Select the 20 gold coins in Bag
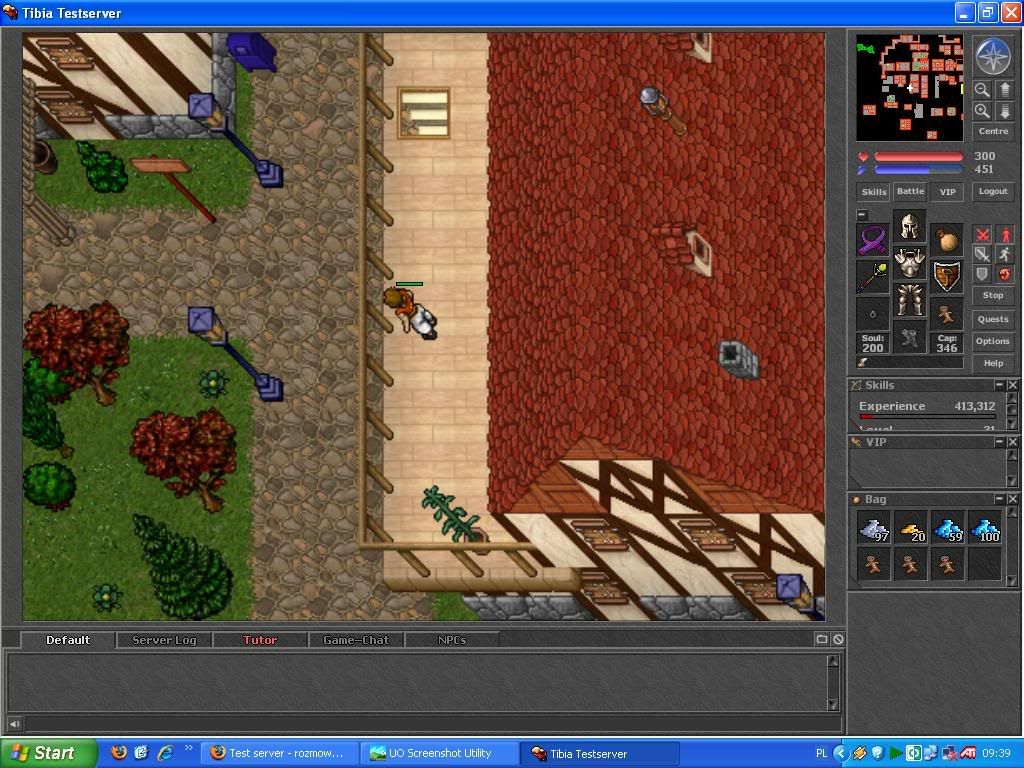 pyautogui.click(x=911, y=528)
